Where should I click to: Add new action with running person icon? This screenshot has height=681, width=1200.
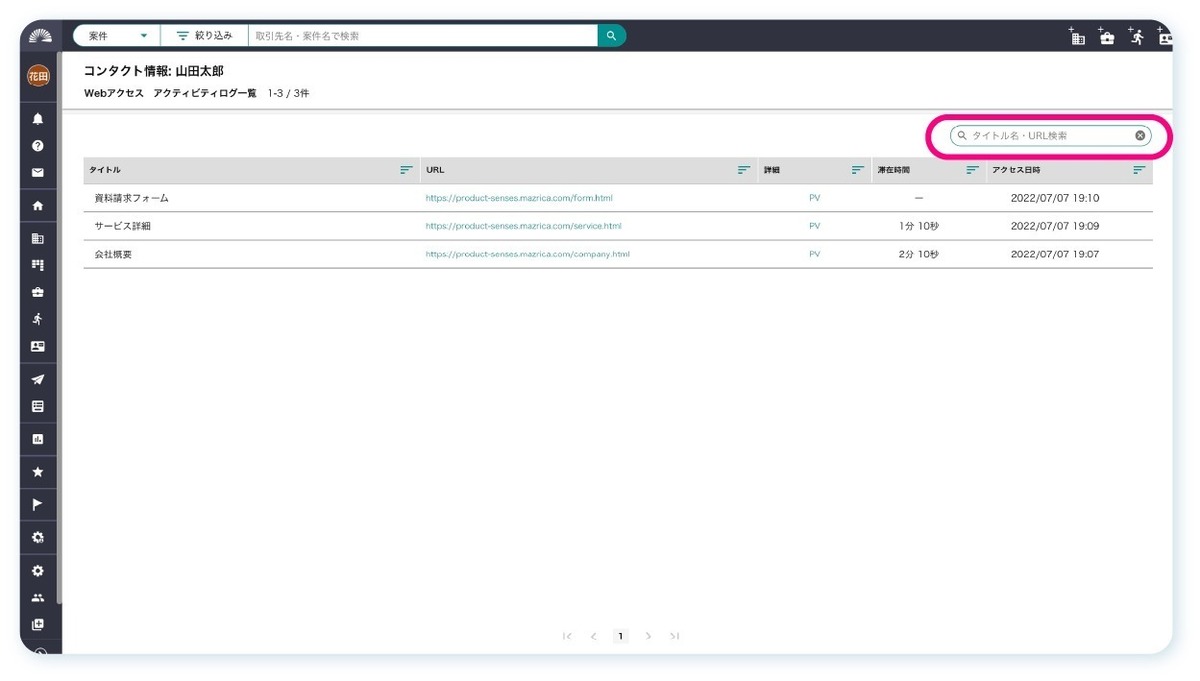(x=1136, y=37)
